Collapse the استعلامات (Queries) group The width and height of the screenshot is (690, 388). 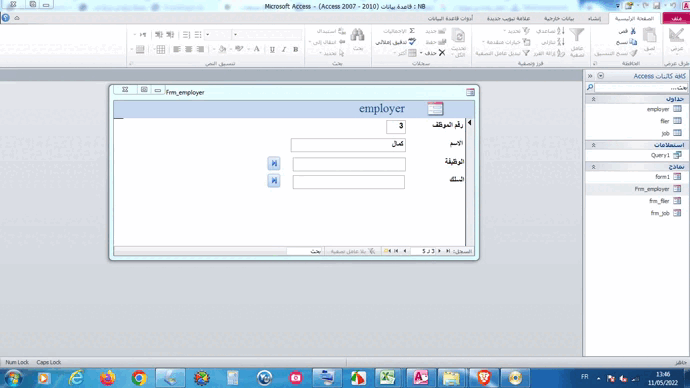click(x=593, y=145)
